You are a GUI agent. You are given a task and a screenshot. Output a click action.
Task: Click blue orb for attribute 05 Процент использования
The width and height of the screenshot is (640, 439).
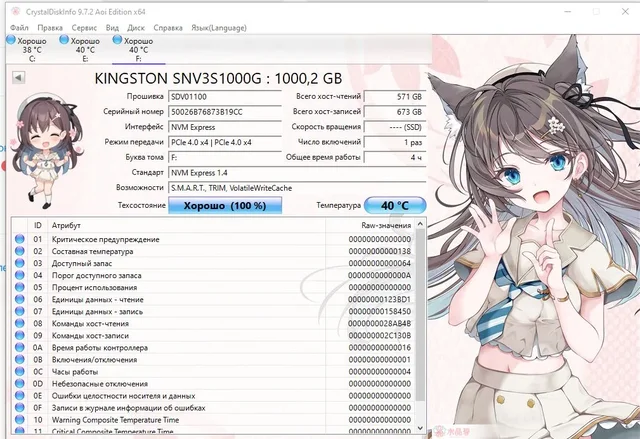click(19, 287)
